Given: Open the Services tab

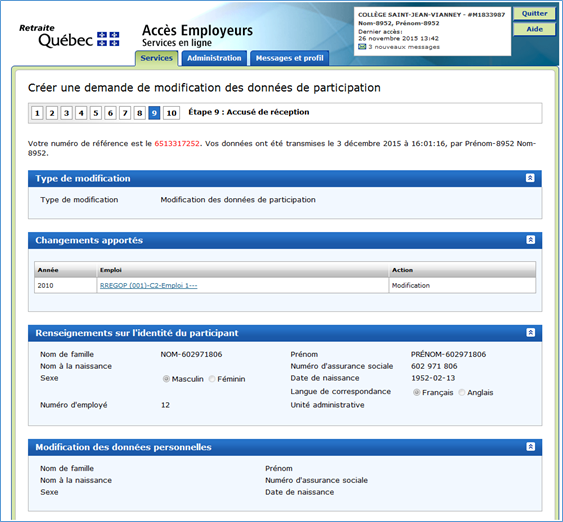Looking at the screenshot, I should click(x=156, y=58).
